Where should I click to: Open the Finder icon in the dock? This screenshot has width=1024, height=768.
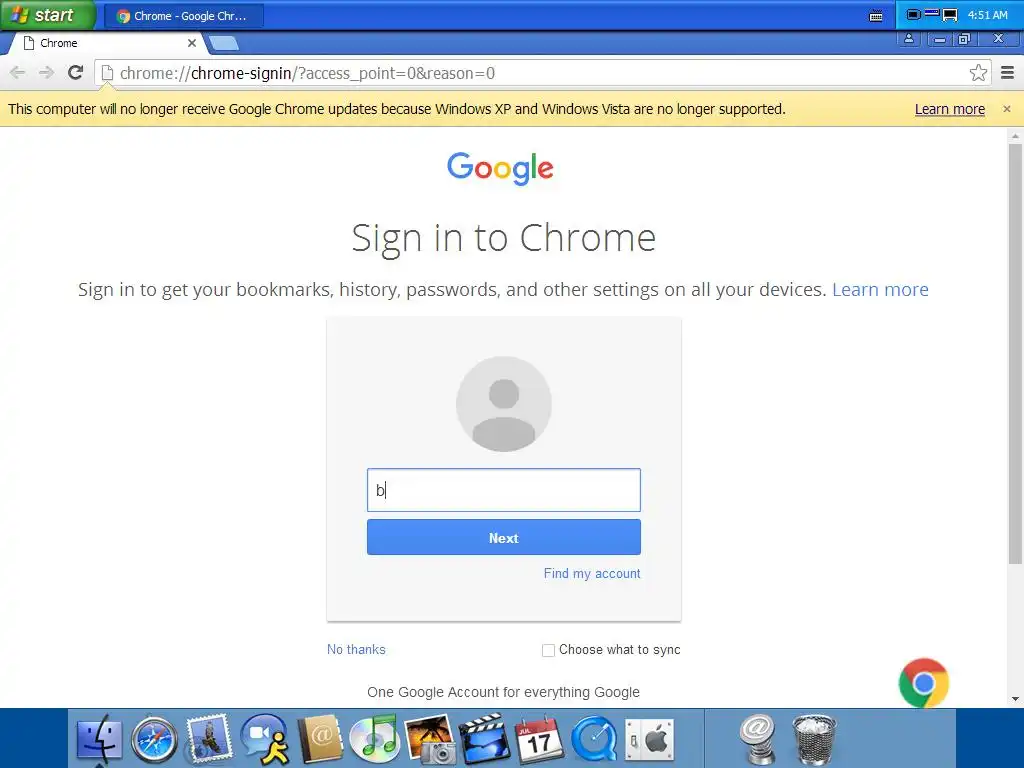99,741
